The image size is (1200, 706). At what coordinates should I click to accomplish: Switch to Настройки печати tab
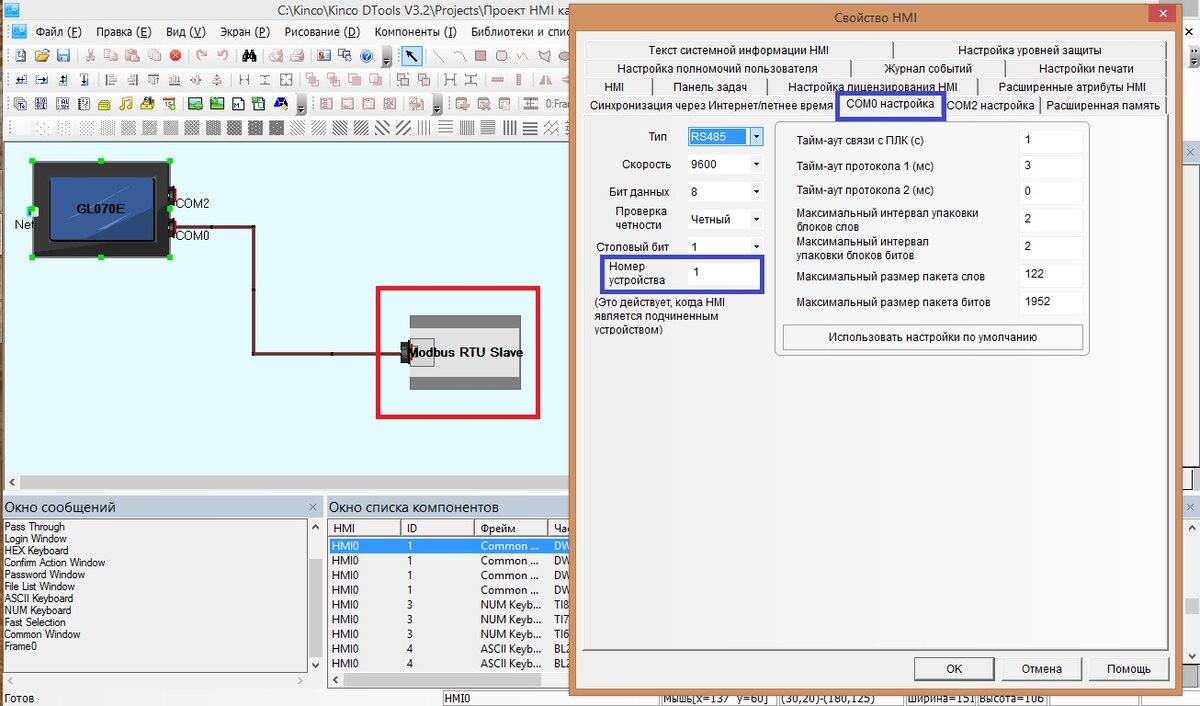coord(1086,68)
